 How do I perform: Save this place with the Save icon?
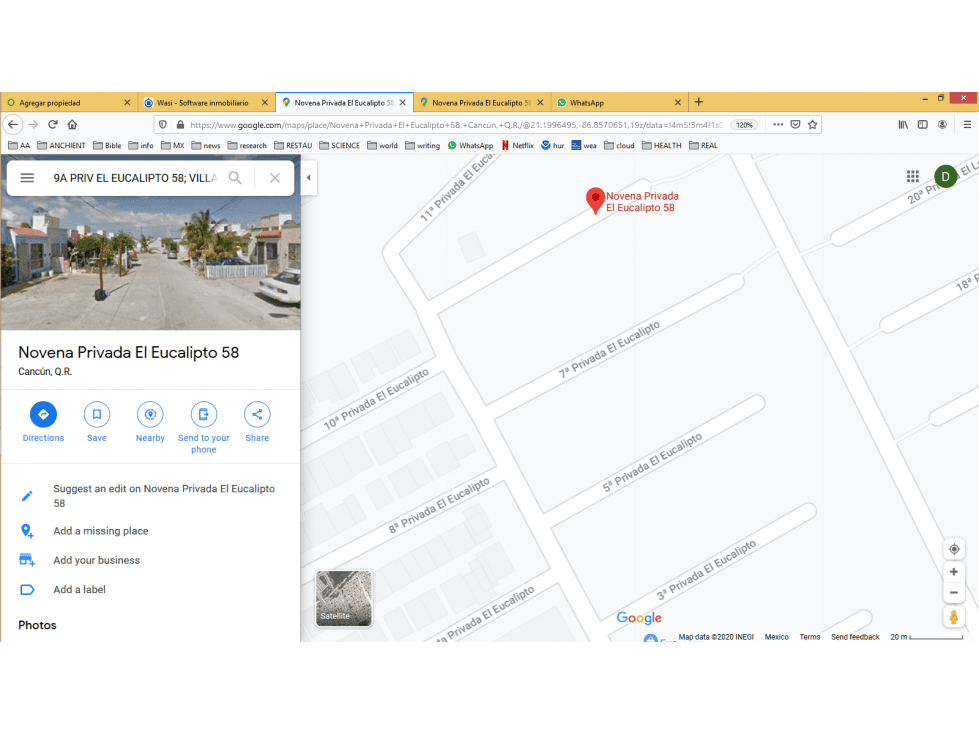(97, 414)
